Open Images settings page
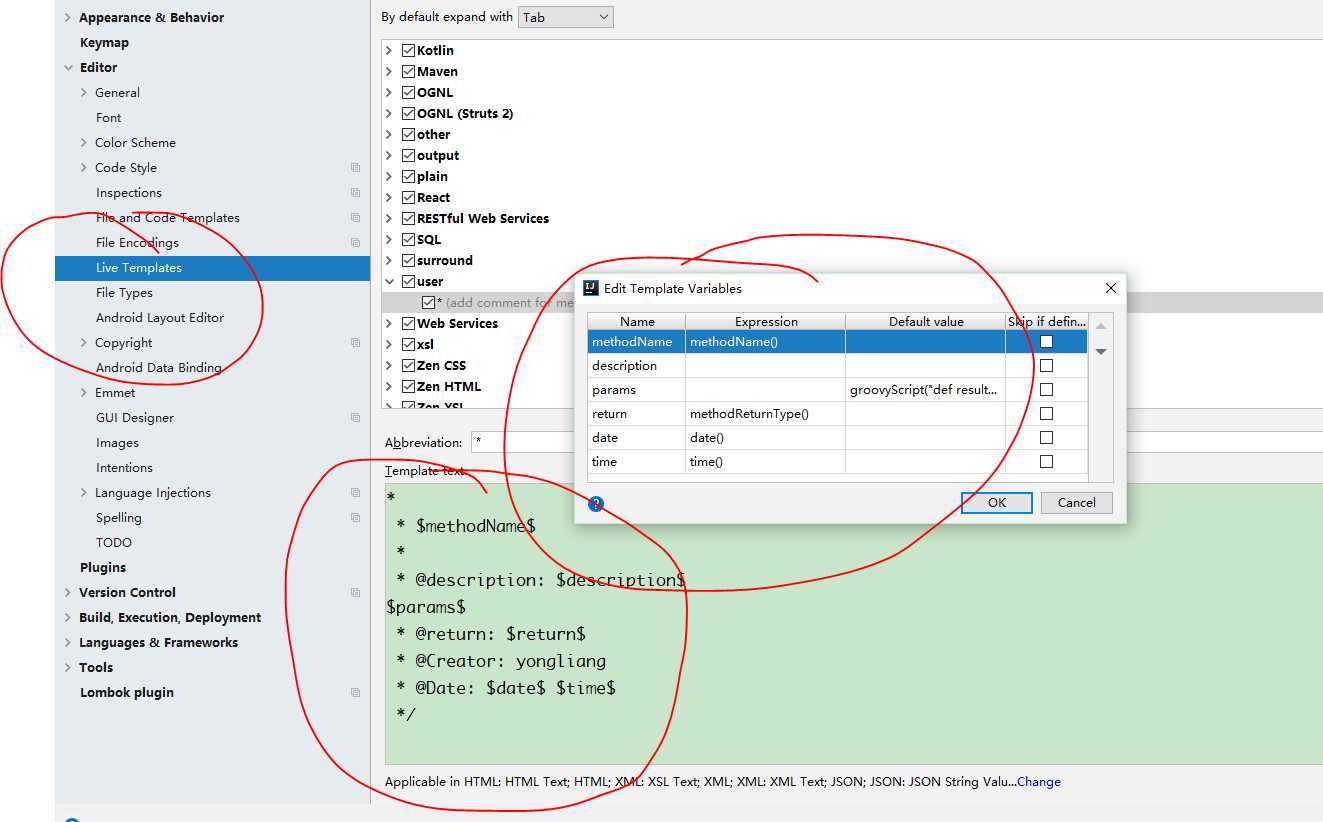 117,443
